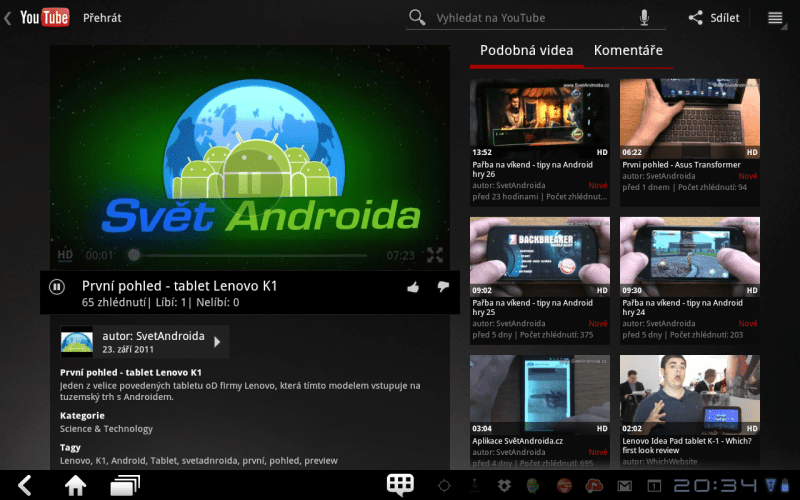Switch to the Podobná videa tab
800x500 pixels.
(527, 51)
